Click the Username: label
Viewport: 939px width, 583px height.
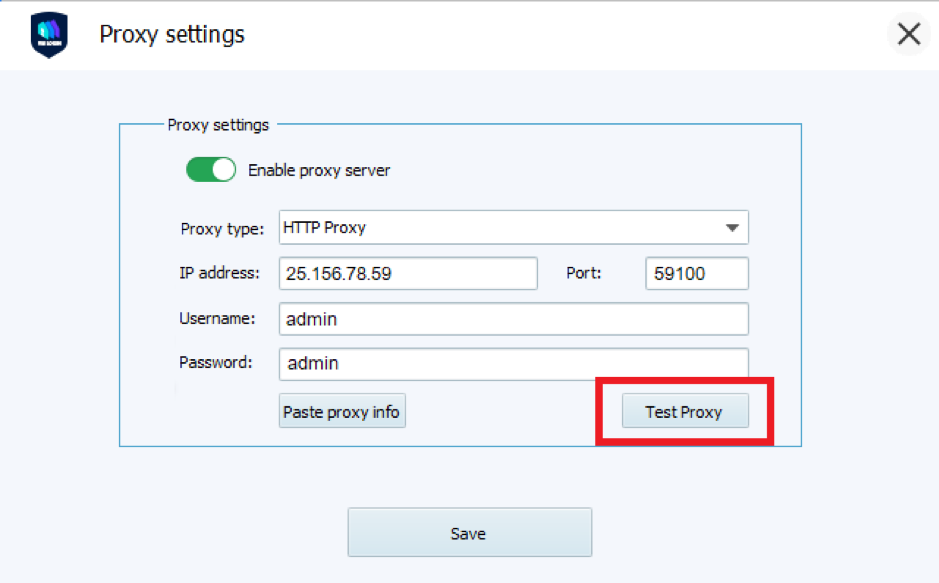tap(217, 318)
